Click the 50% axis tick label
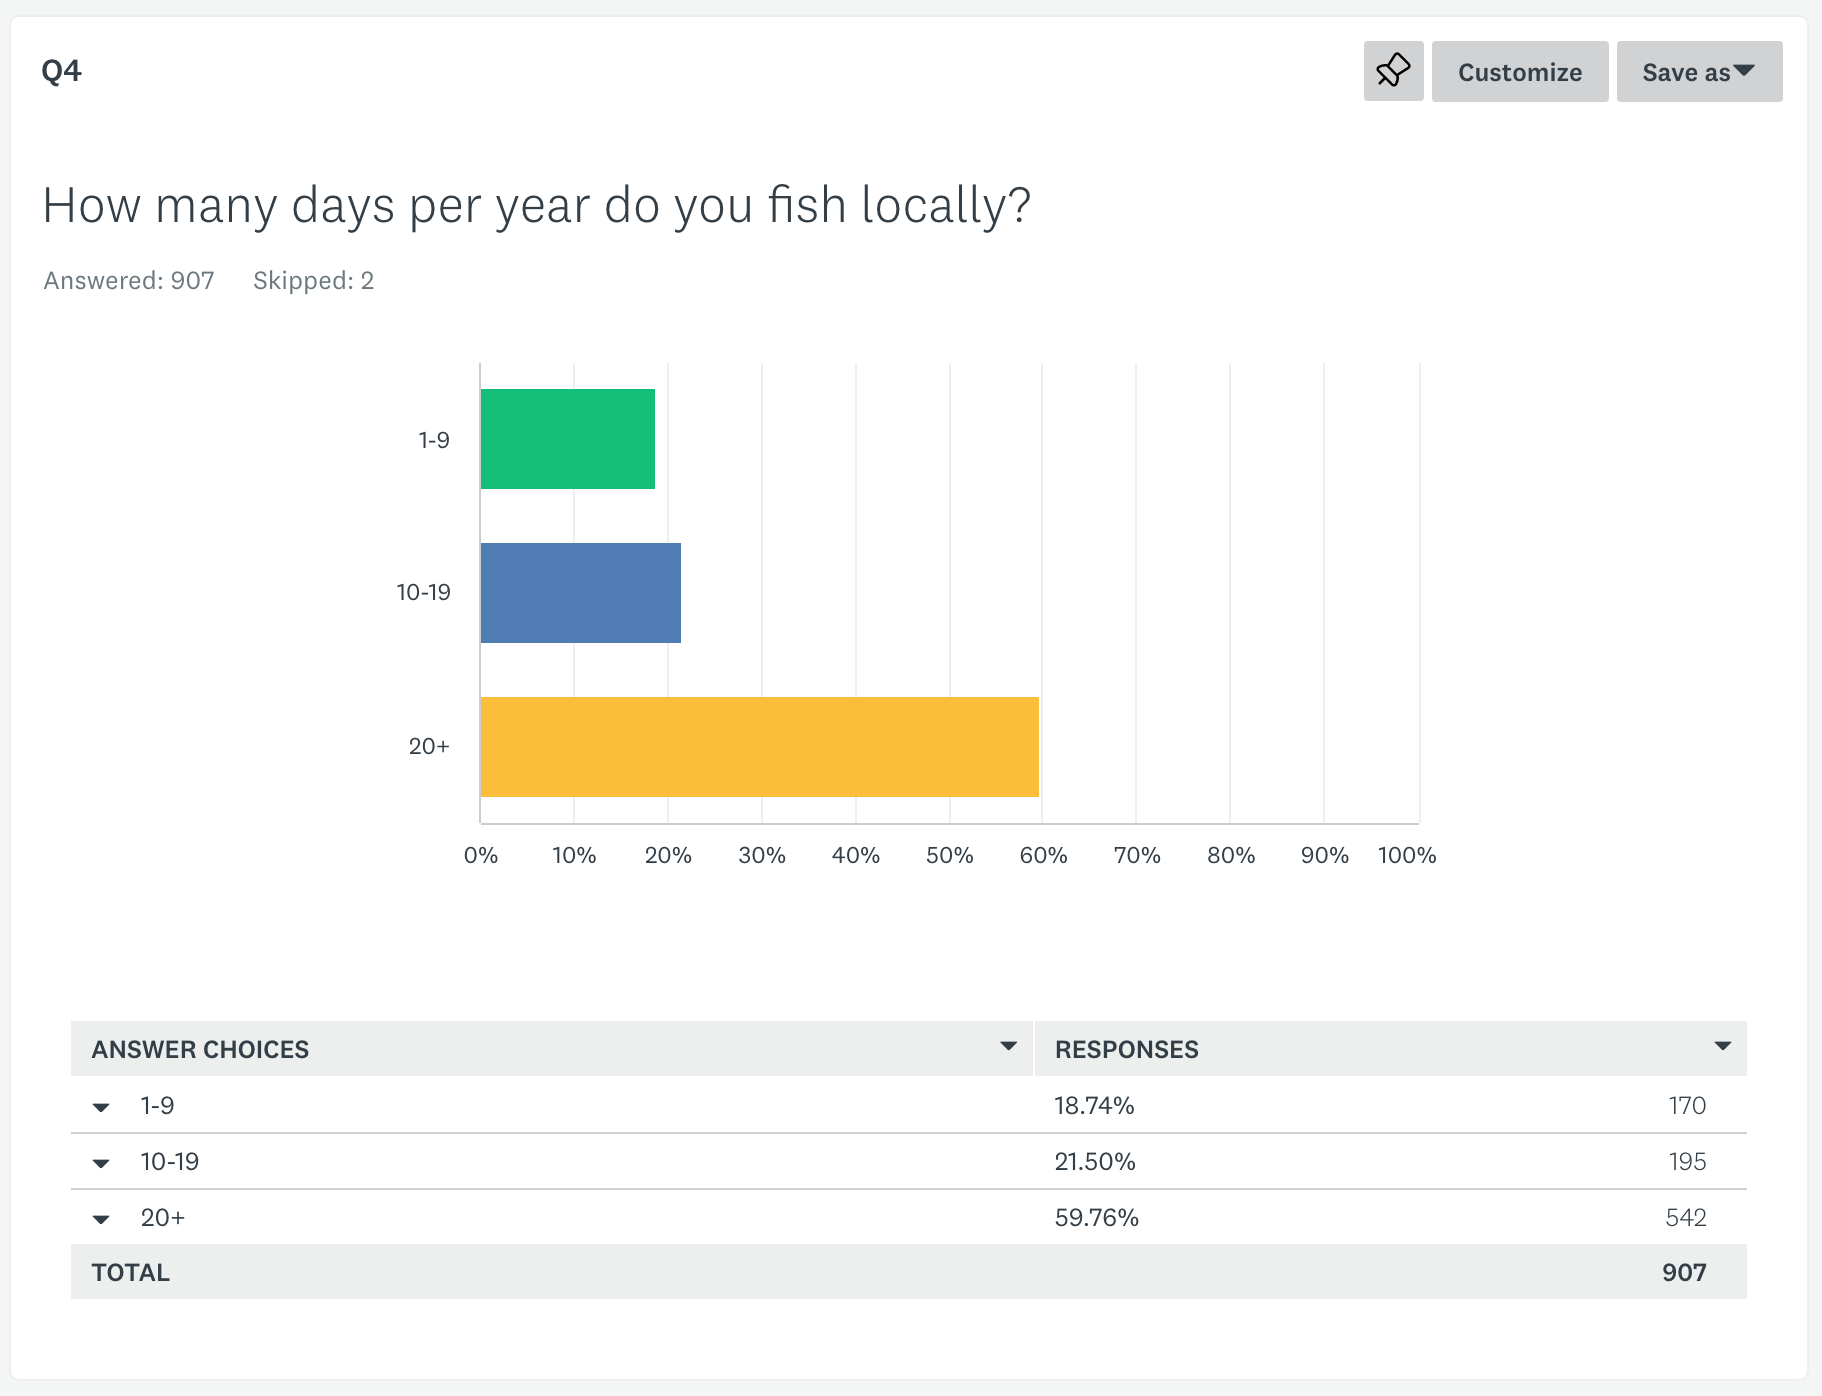Screen dimensions: 1822x1396 950,855
